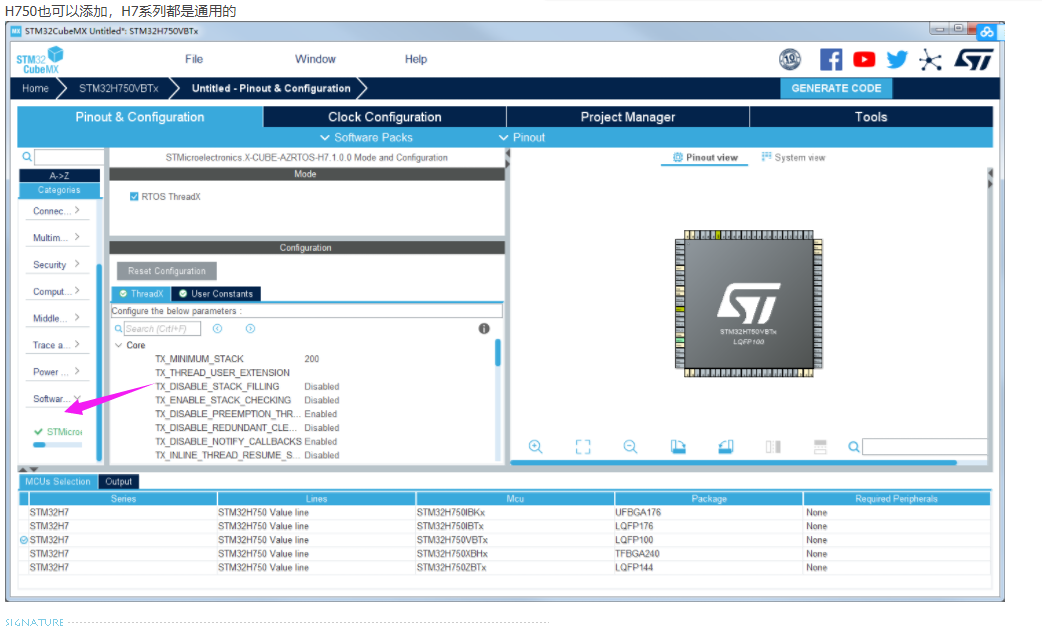The width and height of the screenshot is (1042, 636).
Task: Expand the Power category
Action: (x=56, y=372)
